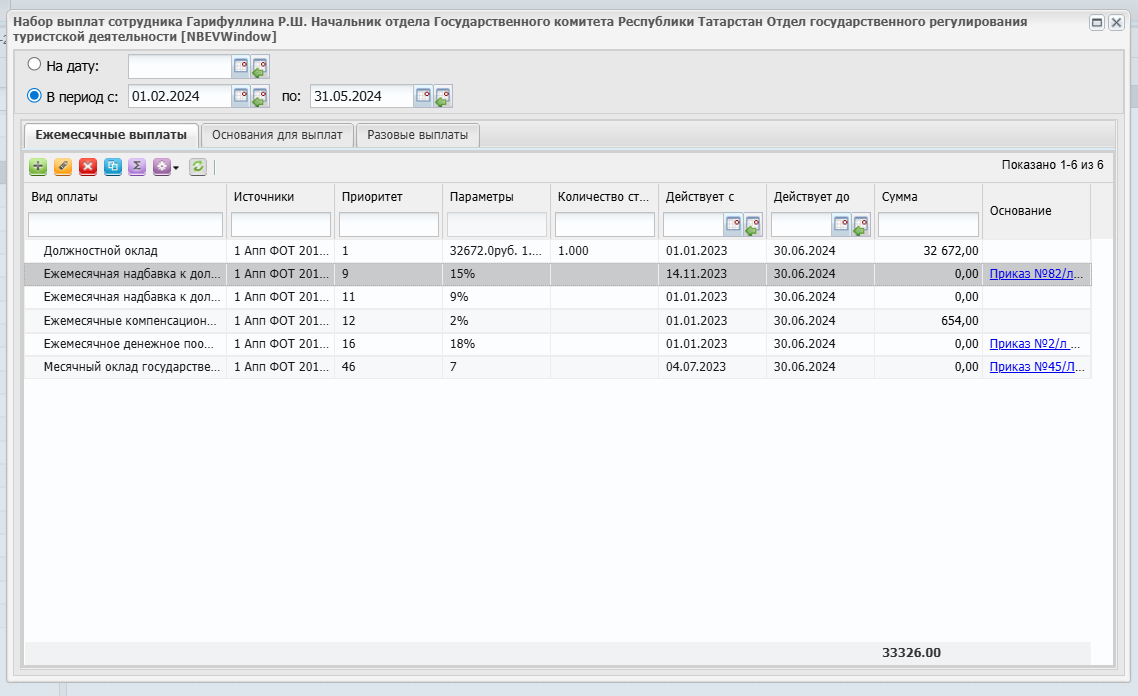Close the NBEVWindow dialog
The height and width of the screenshot is (696, 1138).
(x=1117, y=22)
